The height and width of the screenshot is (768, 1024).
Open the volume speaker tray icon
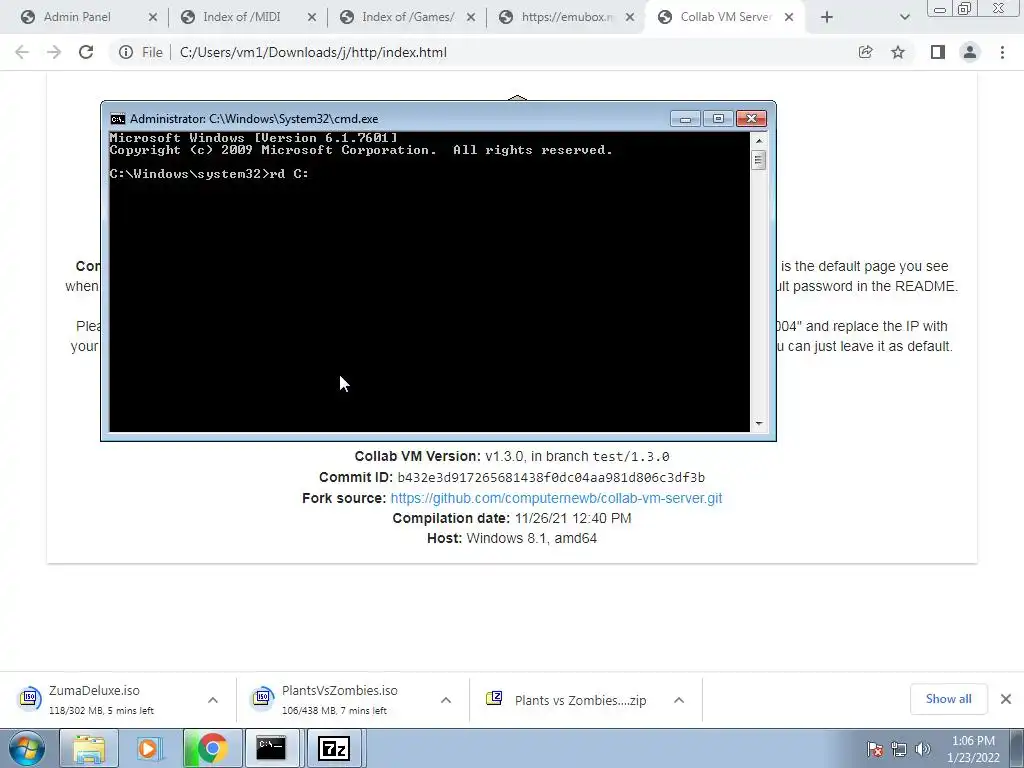[923, 749]
